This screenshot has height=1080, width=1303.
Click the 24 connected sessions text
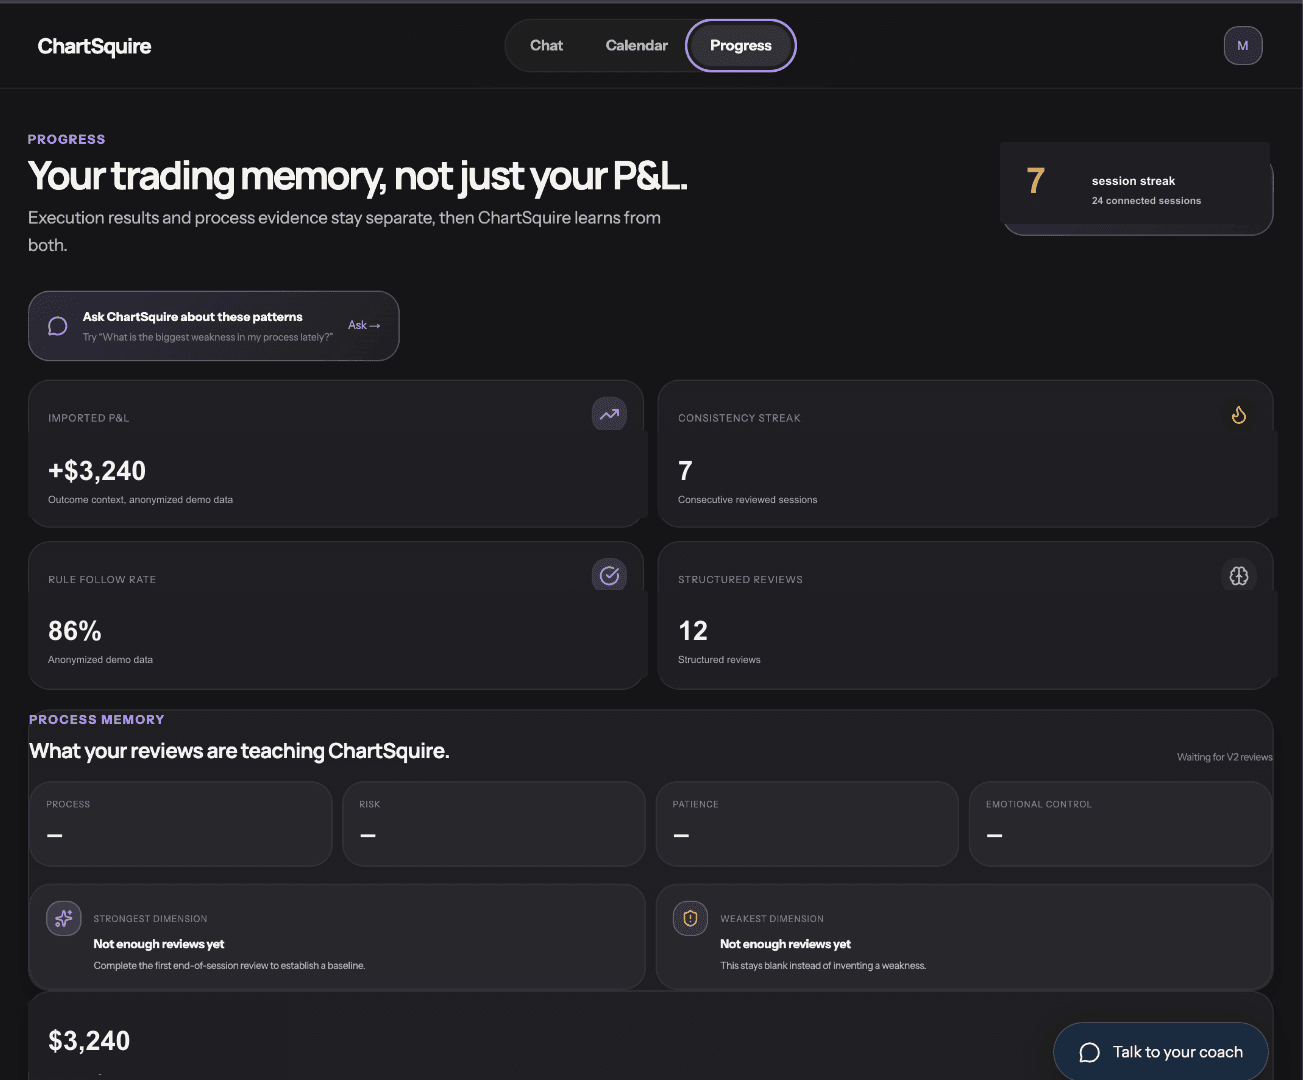click(x=1146, y=201)
